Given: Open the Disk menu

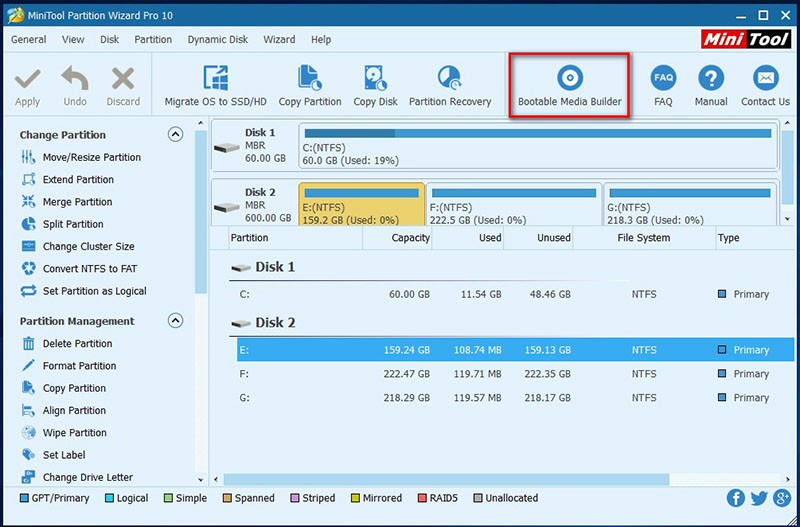Looking at the screenshot, I should tap(109, 39).
